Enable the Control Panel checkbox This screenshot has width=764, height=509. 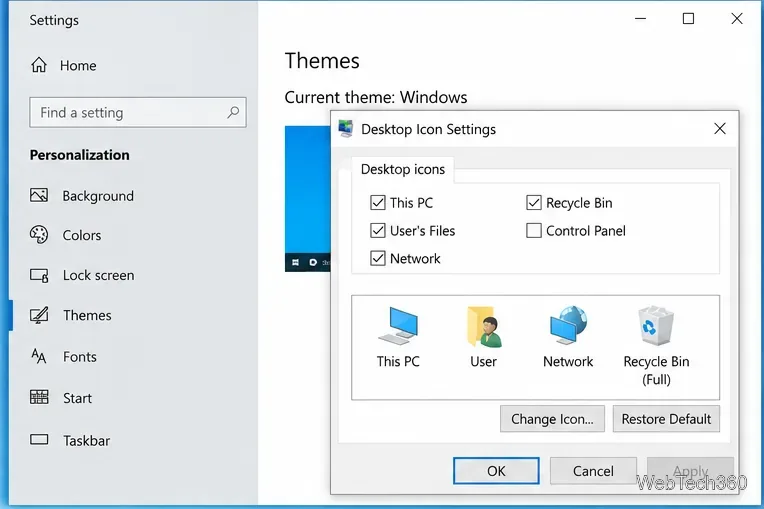pyautogui.click(x=534, y=230)
